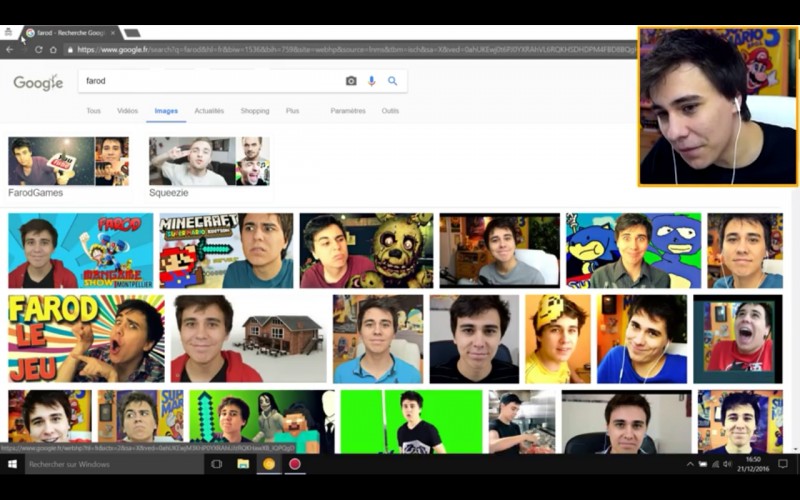Click the farod Recherche Google tab title
The image size is (800, 500).
(x=70, y=33)
